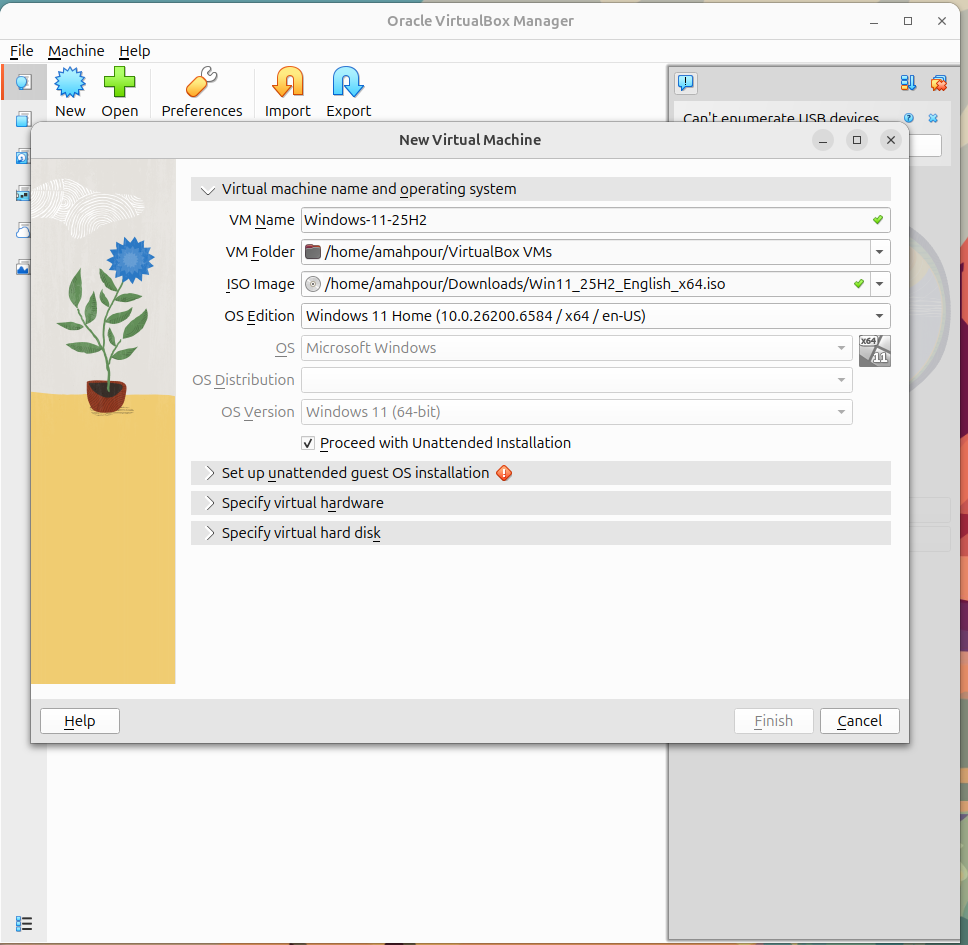Screen dimensions: 968x945
Task: Open the Network manager sidebar icon
Action: click(x=23, y=193)
